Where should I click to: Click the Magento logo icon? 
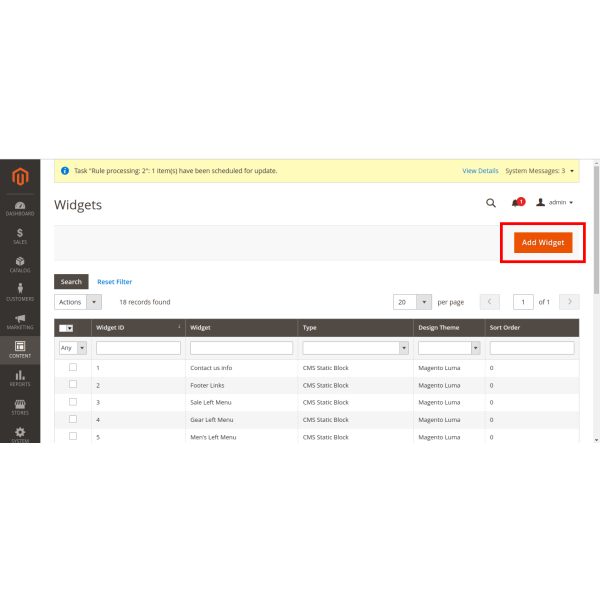point(19,178)
